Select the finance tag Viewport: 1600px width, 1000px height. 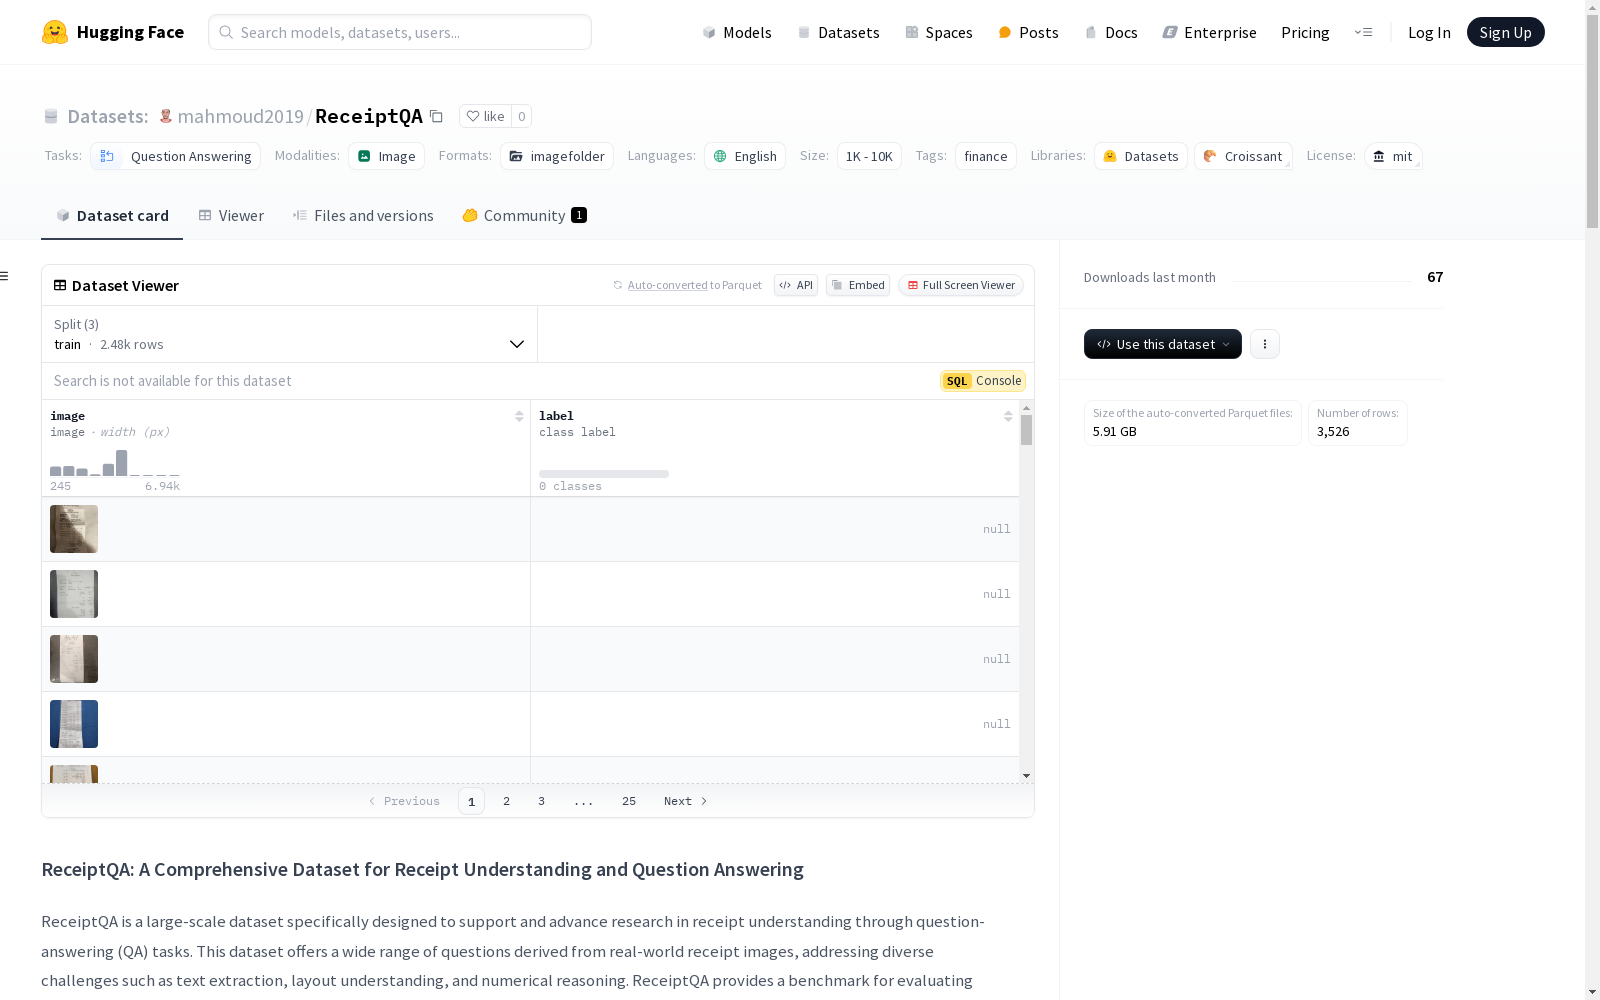click(986, 156)
